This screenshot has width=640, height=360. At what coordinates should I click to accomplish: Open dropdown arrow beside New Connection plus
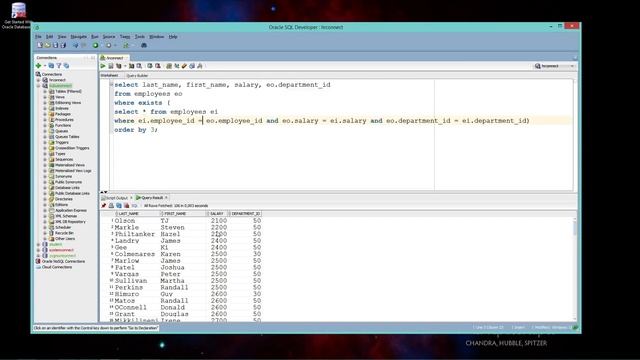point(44,66)
